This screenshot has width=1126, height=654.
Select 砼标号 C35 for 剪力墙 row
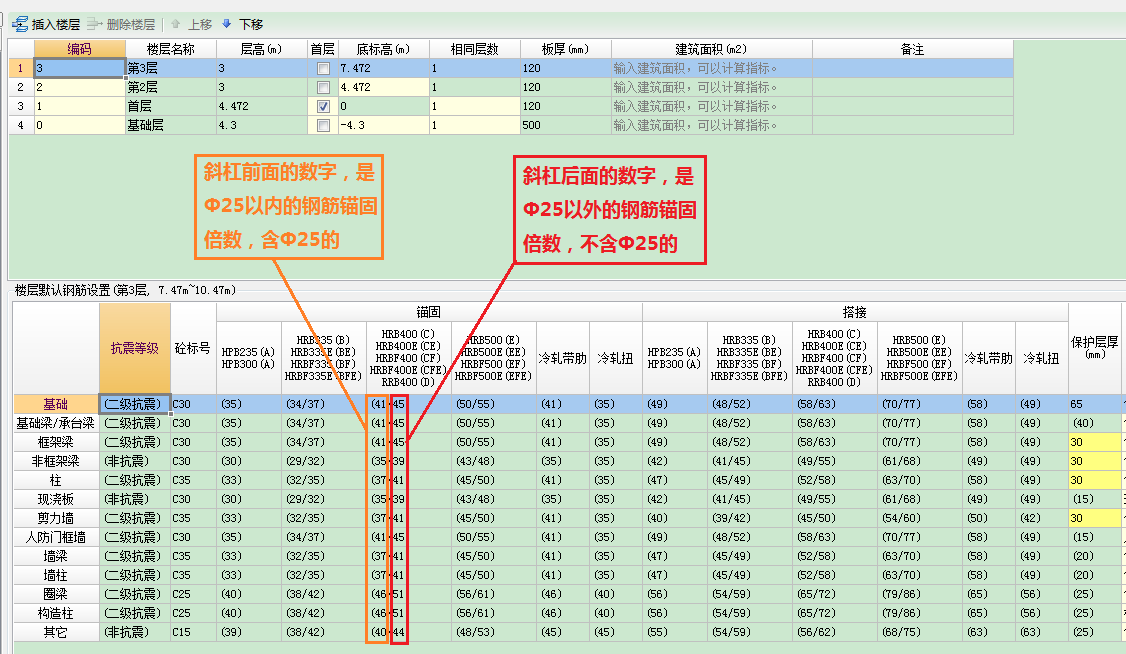click(193, 518)
